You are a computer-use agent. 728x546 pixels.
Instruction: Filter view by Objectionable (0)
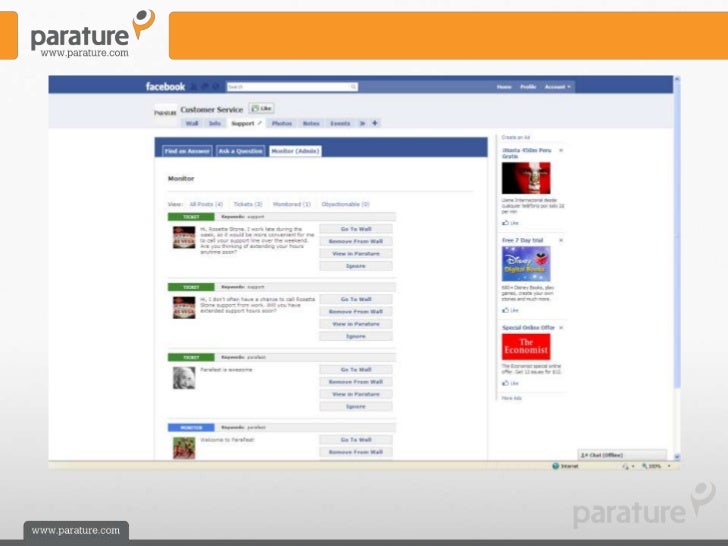(345, 204)
